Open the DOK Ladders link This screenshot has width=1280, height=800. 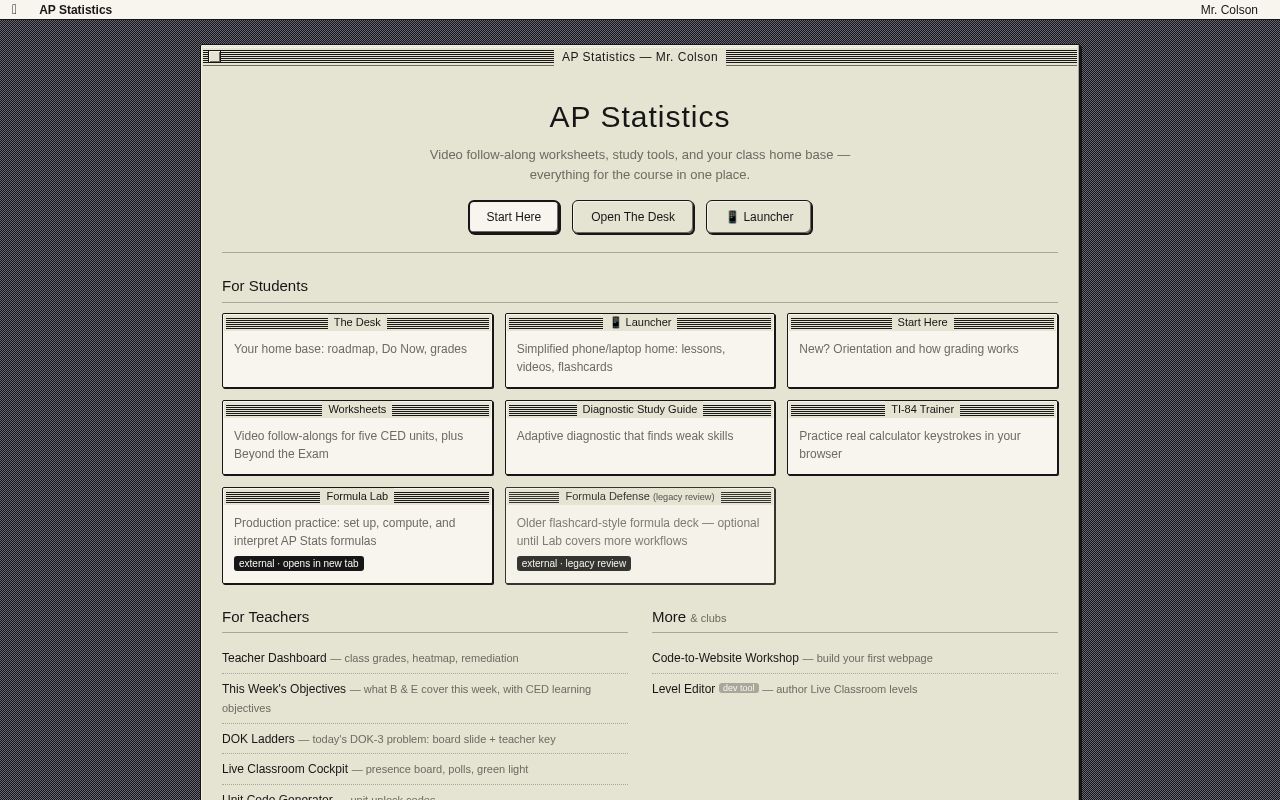click(258, 739)
